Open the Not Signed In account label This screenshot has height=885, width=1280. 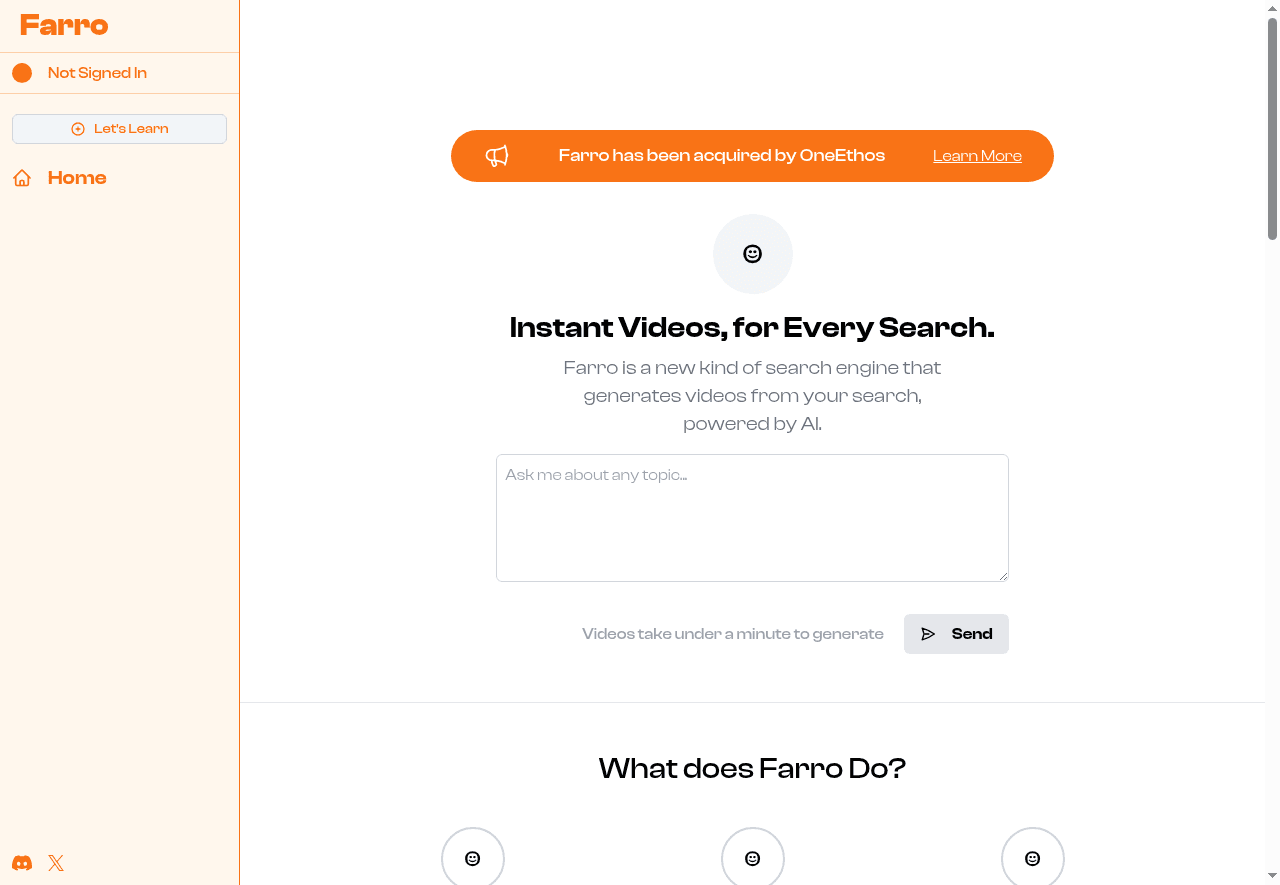pyautogui.click(x=97, y=73)
